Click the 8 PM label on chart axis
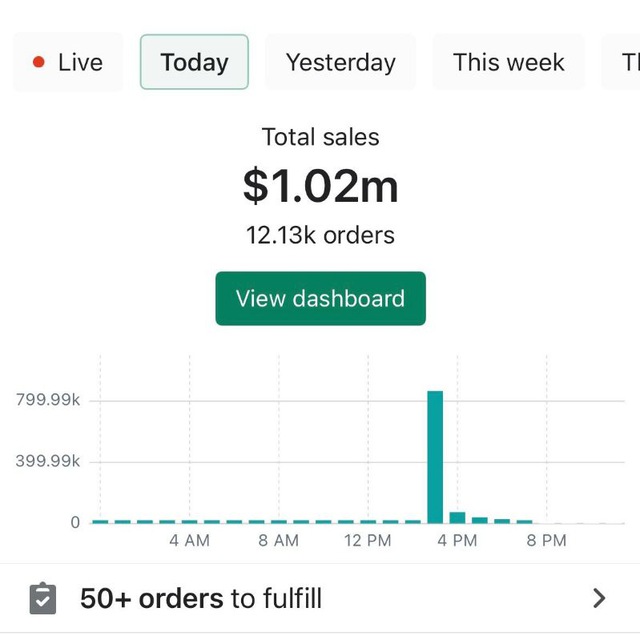This screenshot has width=640, height=640. [547, 540]
